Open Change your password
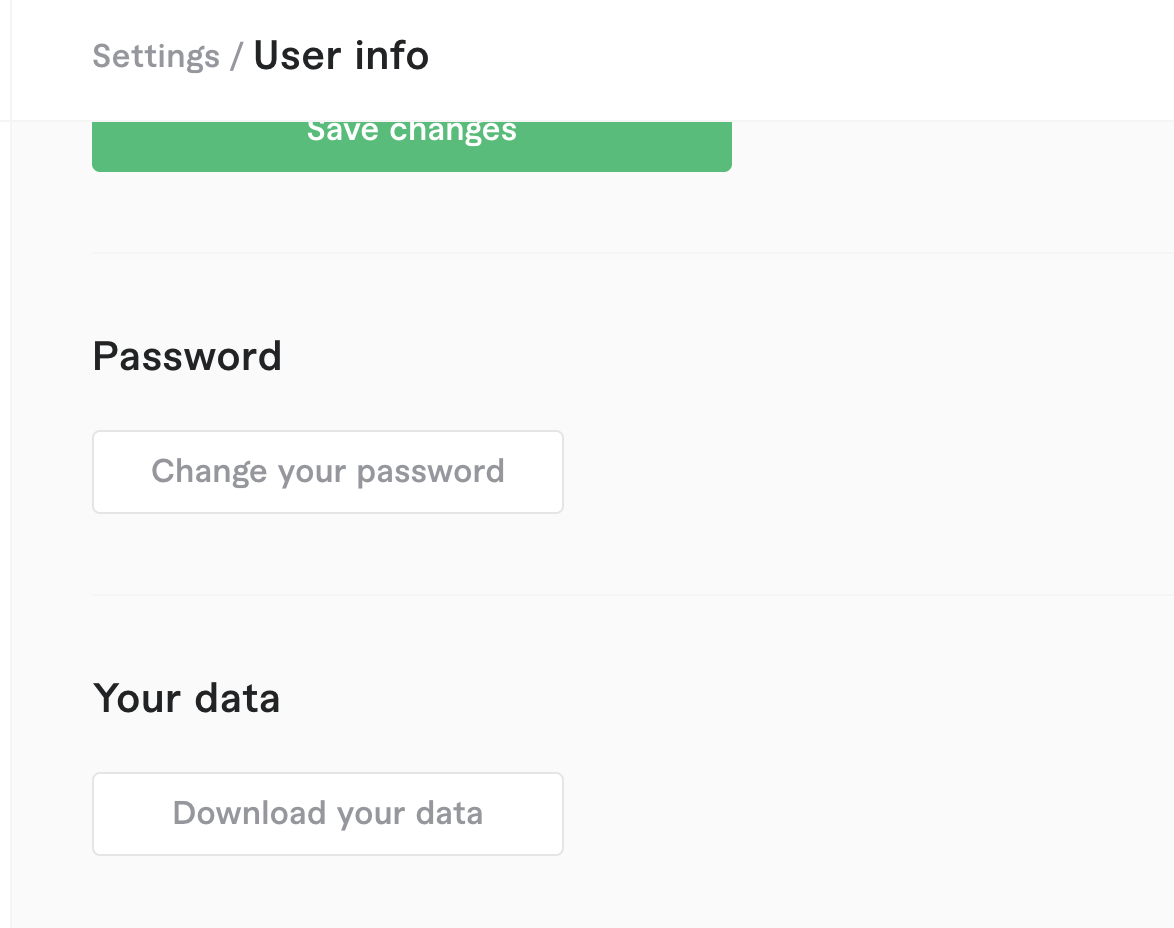 click(327, 471)
